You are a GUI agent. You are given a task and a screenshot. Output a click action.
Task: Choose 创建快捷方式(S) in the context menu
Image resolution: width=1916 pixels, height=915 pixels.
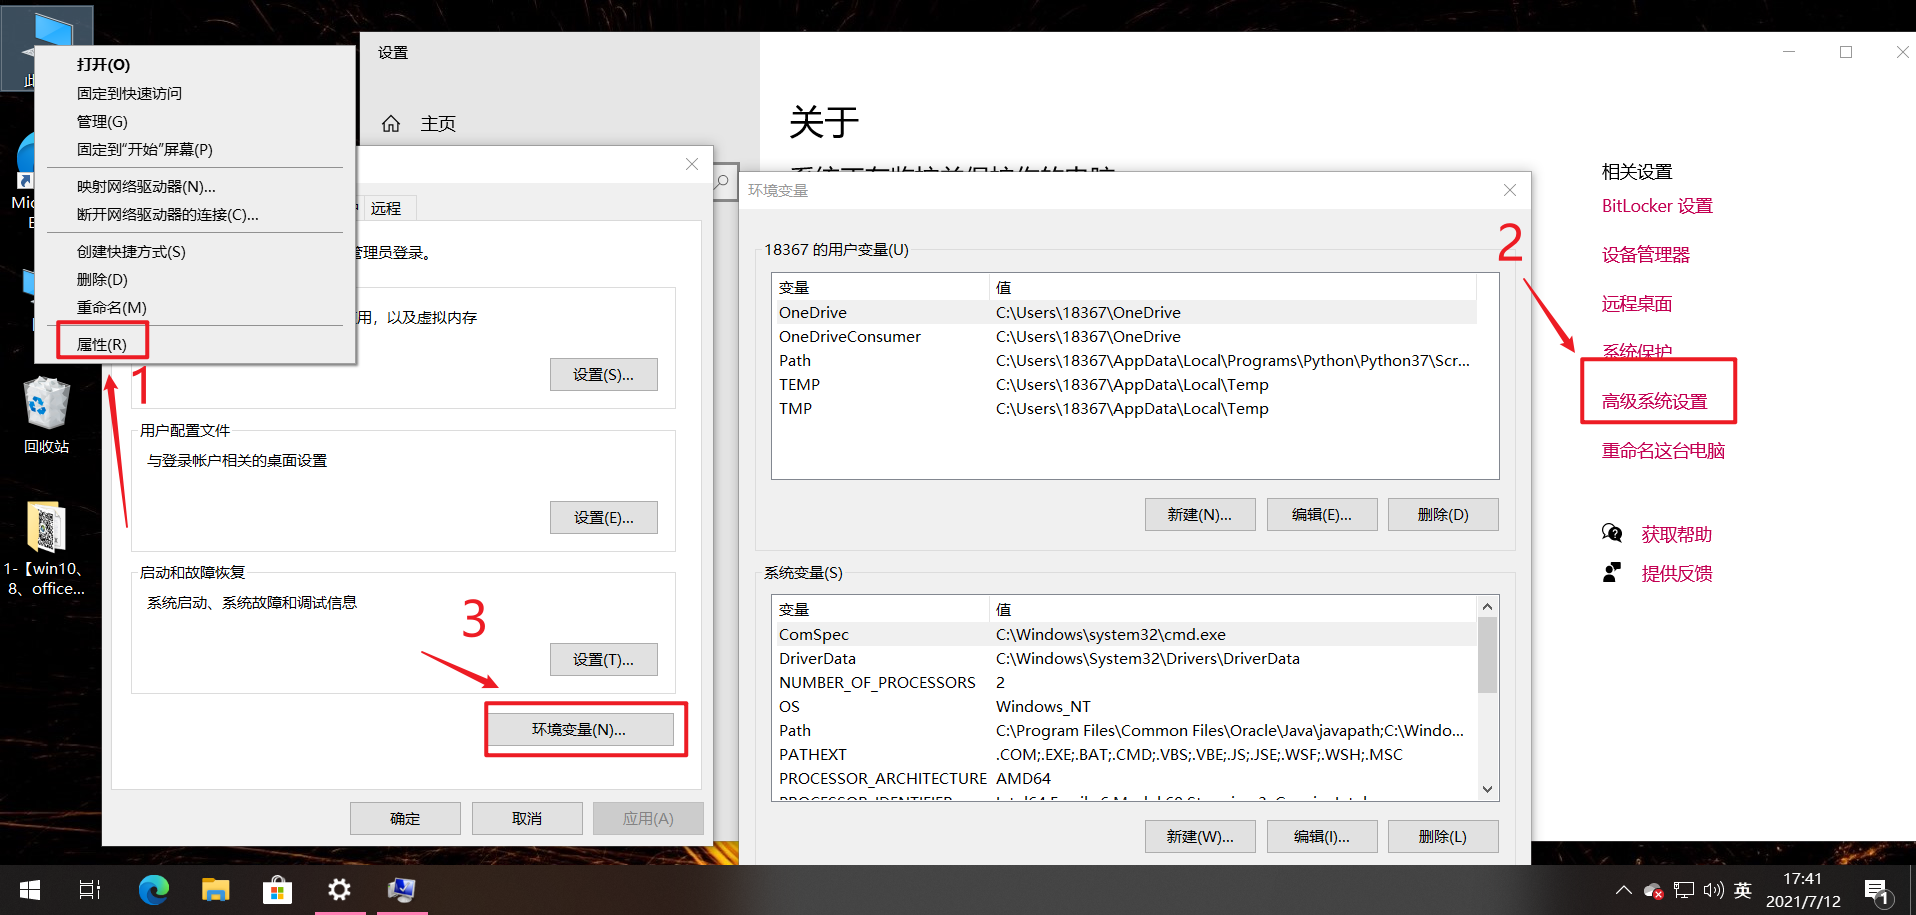click(195, 251)
